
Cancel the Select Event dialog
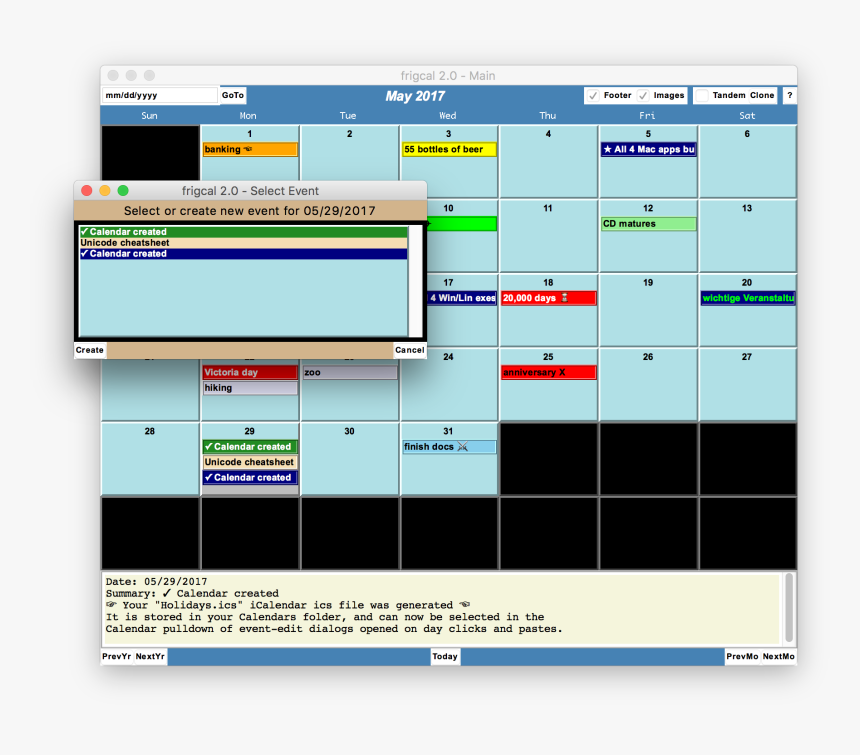(x=409, y=350)
